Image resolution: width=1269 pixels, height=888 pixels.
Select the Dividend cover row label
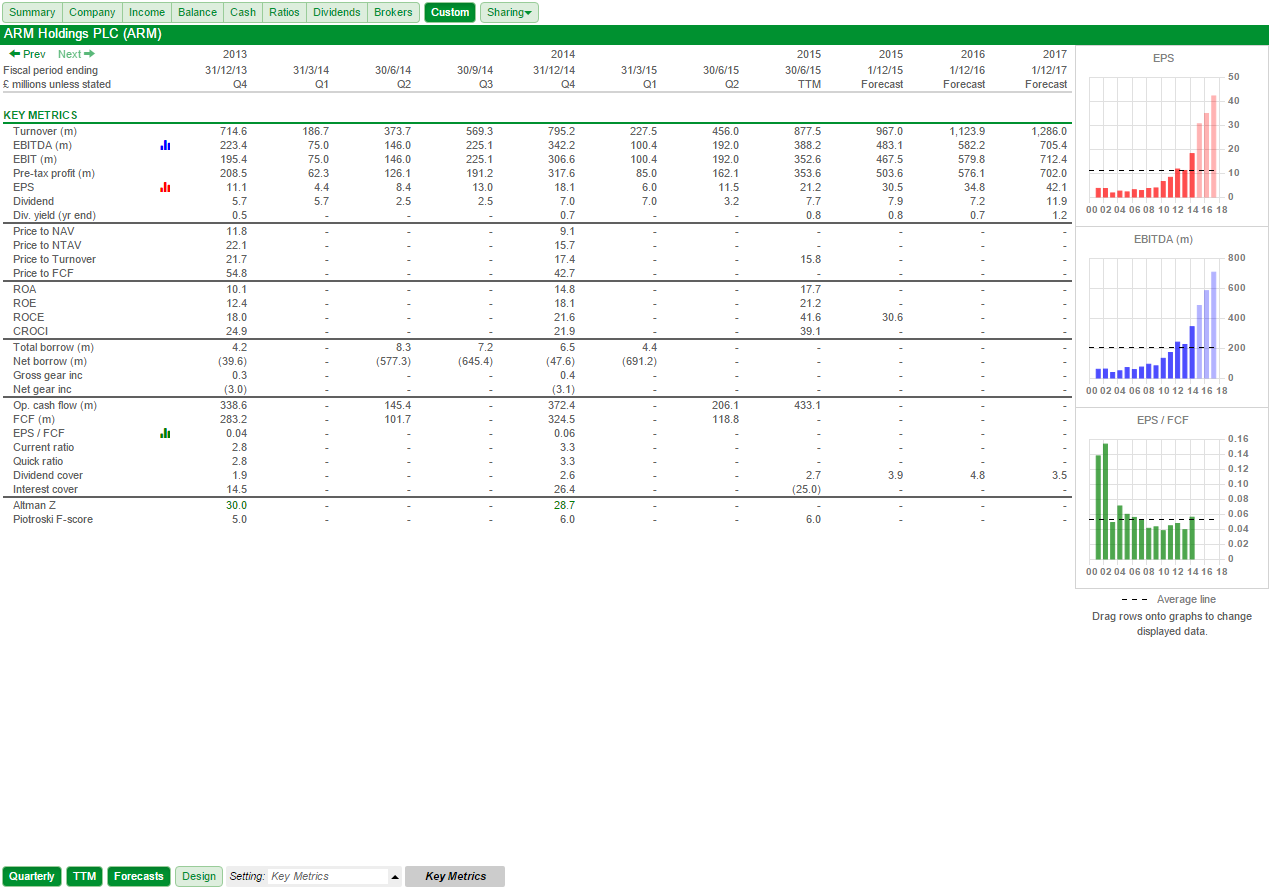[48, 475]
